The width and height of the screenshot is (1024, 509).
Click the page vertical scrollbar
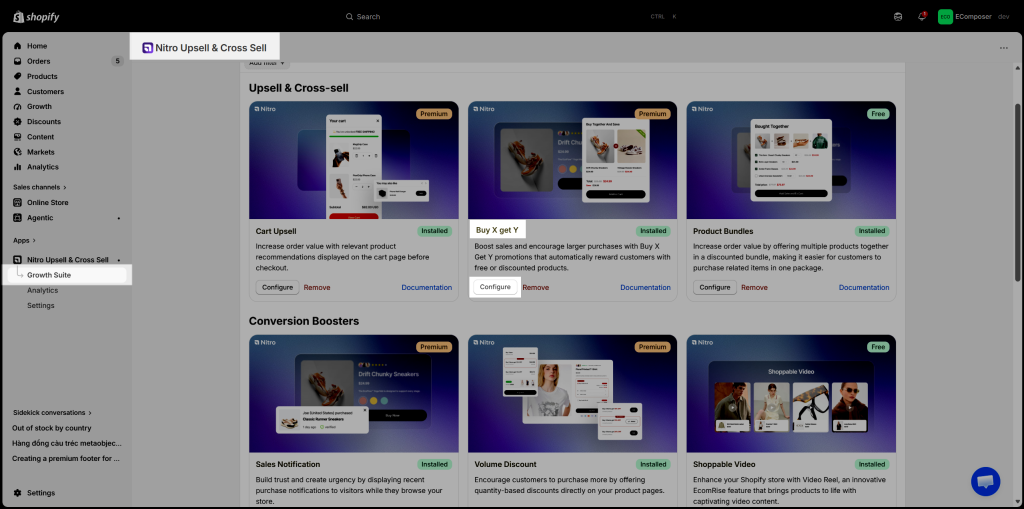1017,193
